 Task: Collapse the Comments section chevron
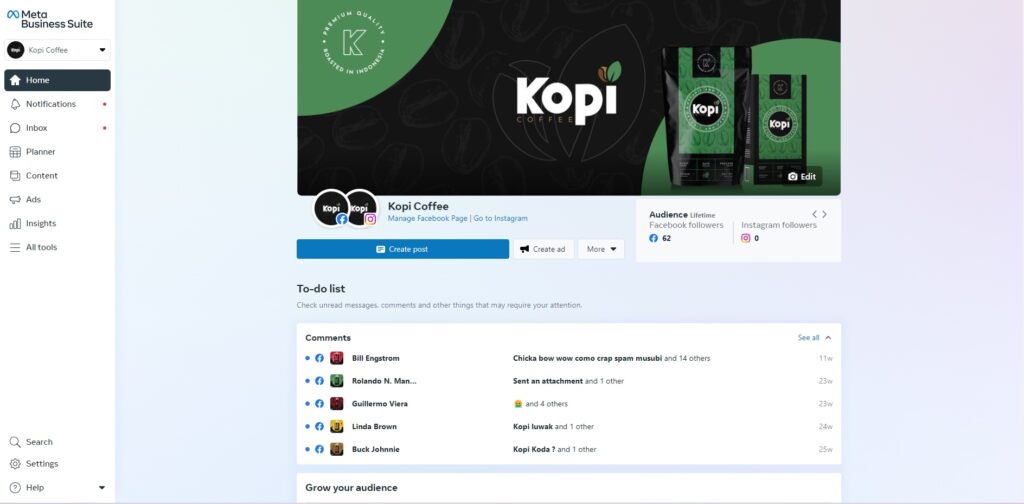point(828,338)
